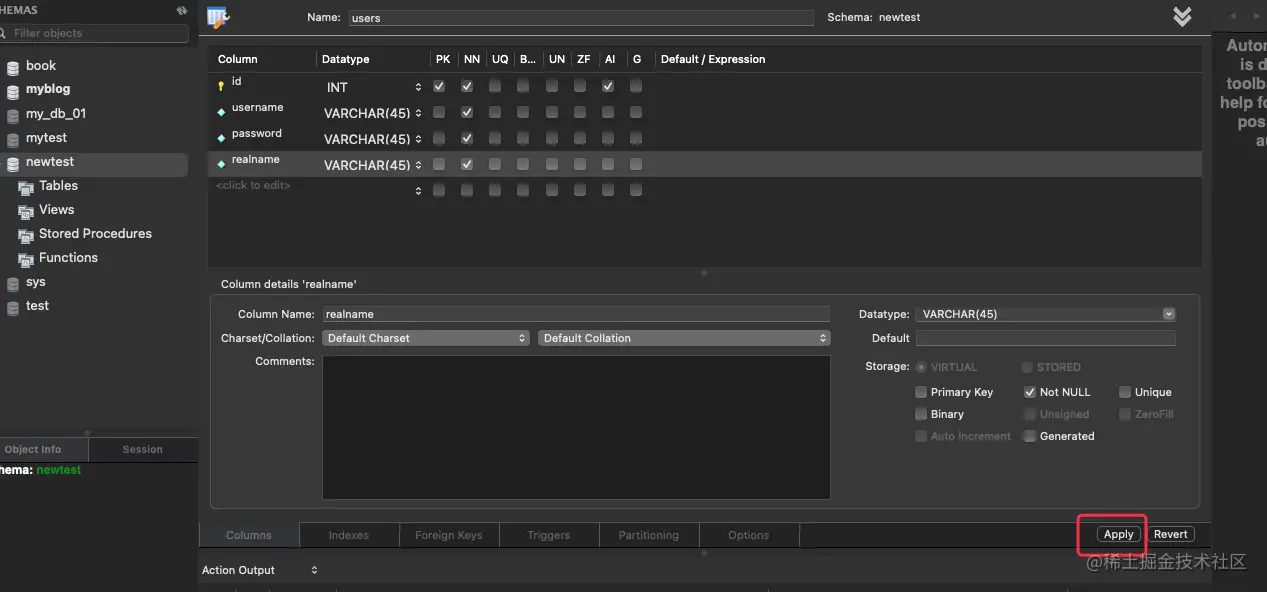Screen dimensions: 1267x592
Task: Click the primary key icon of id row
Action: pyautogui.click(x=221, y=86)
